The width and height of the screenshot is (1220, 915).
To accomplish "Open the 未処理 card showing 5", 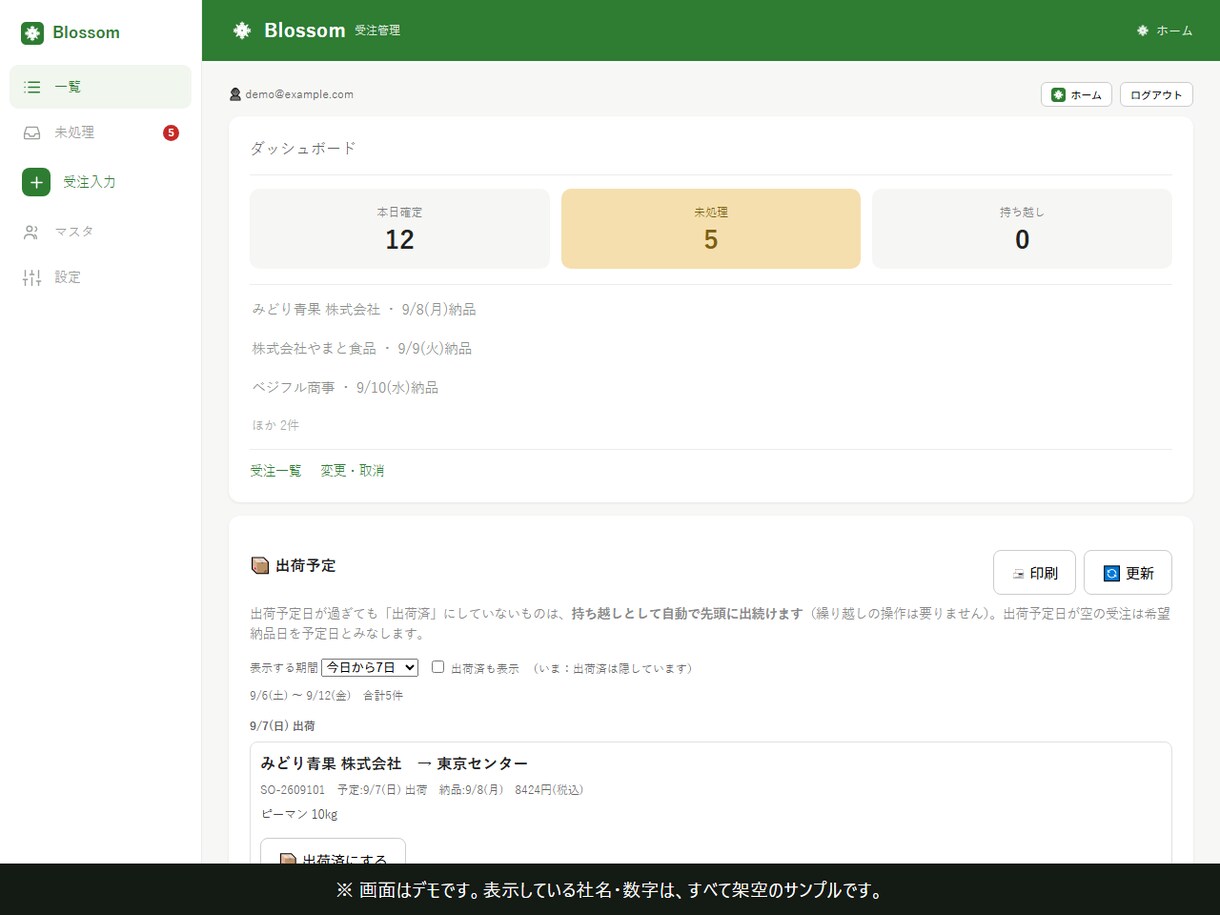I will 711,229.
